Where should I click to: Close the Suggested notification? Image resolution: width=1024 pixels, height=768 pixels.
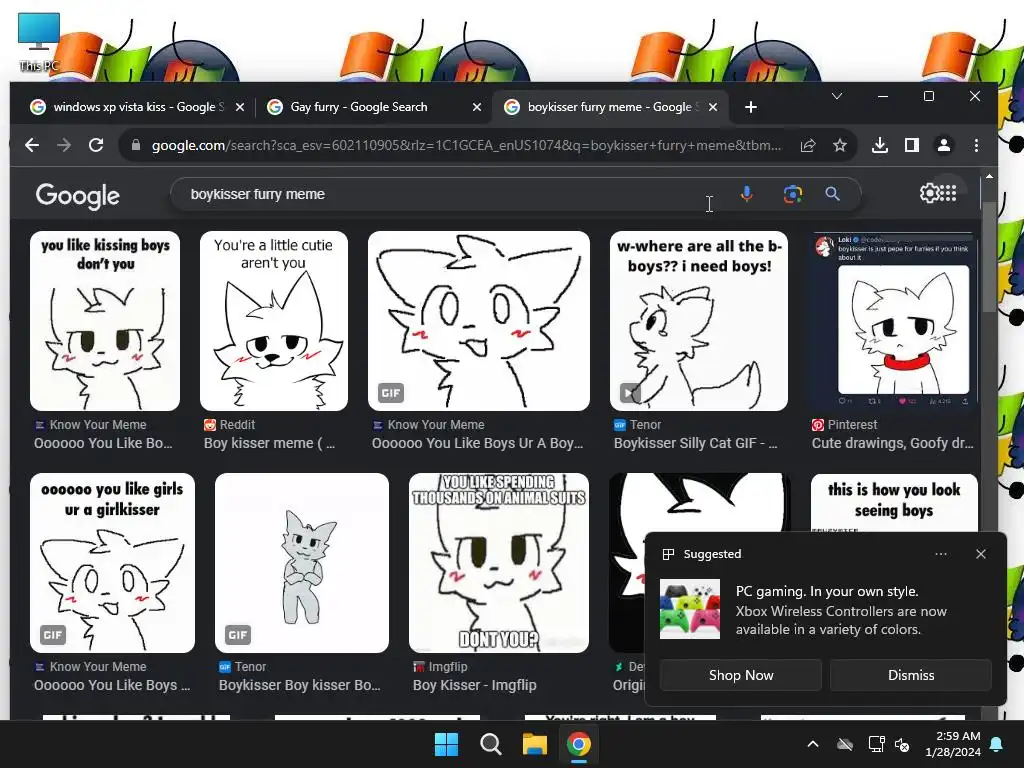point(980,554)
